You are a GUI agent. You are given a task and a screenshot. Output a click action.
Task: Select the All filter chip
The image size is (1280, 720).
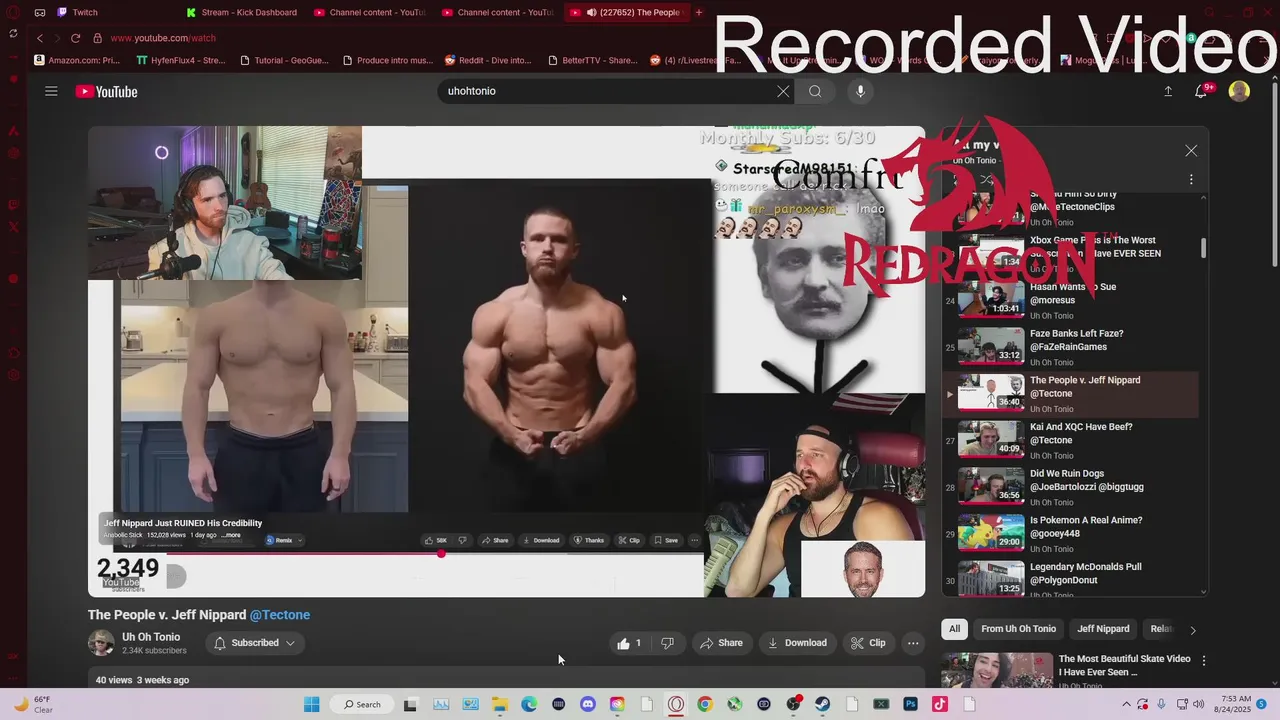coord(954,629)
